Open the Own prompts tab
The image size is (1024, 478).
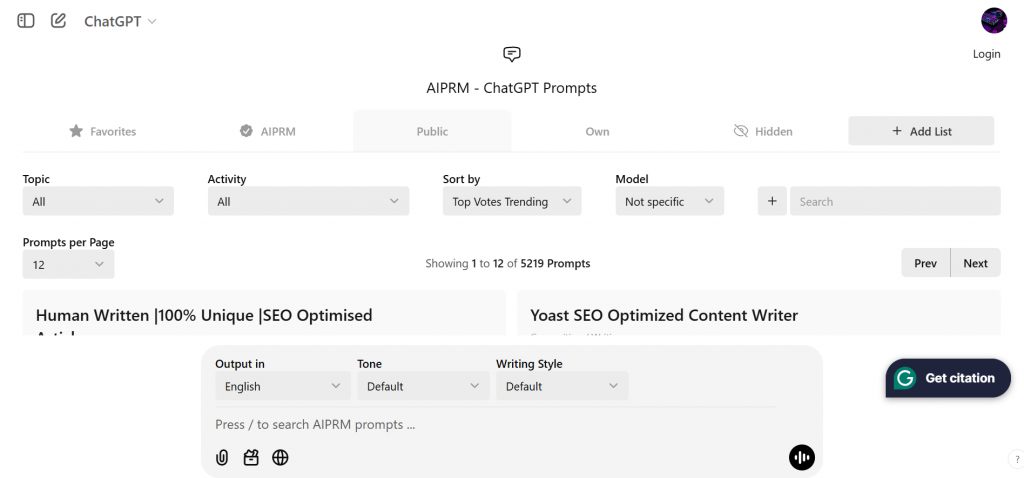[x=597, y=131]
